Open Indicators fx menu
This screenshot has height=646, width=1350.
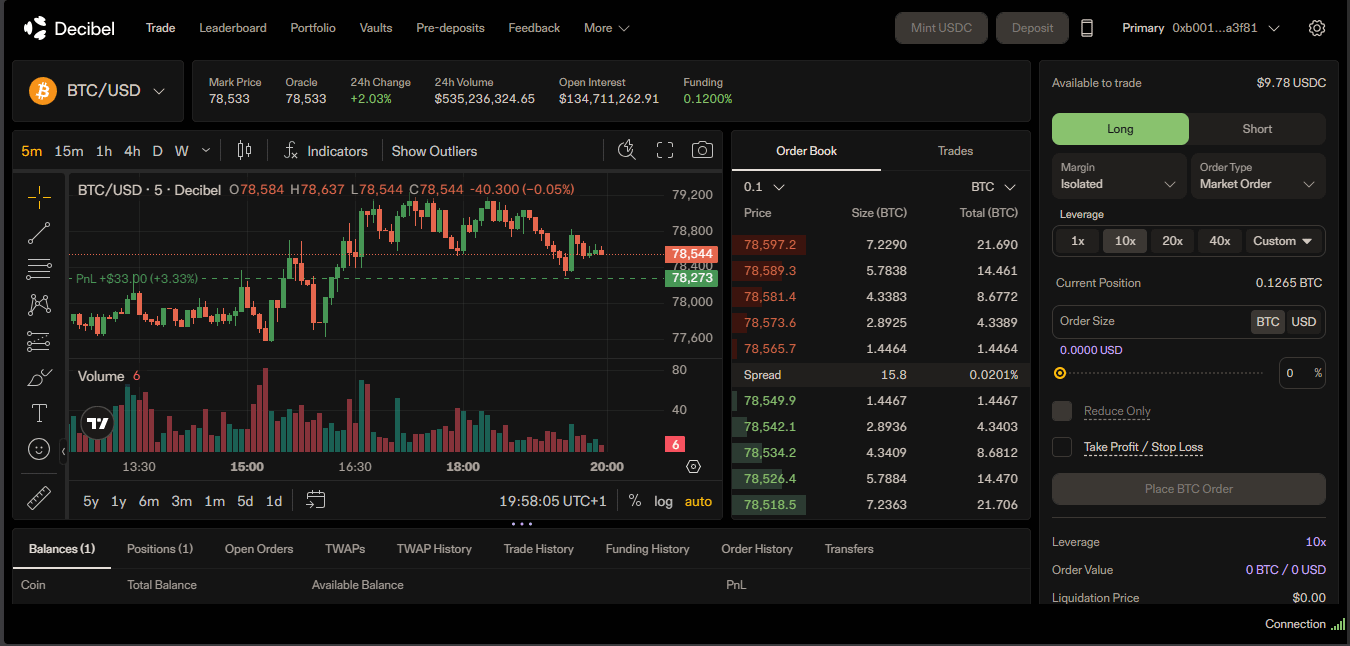326,151
